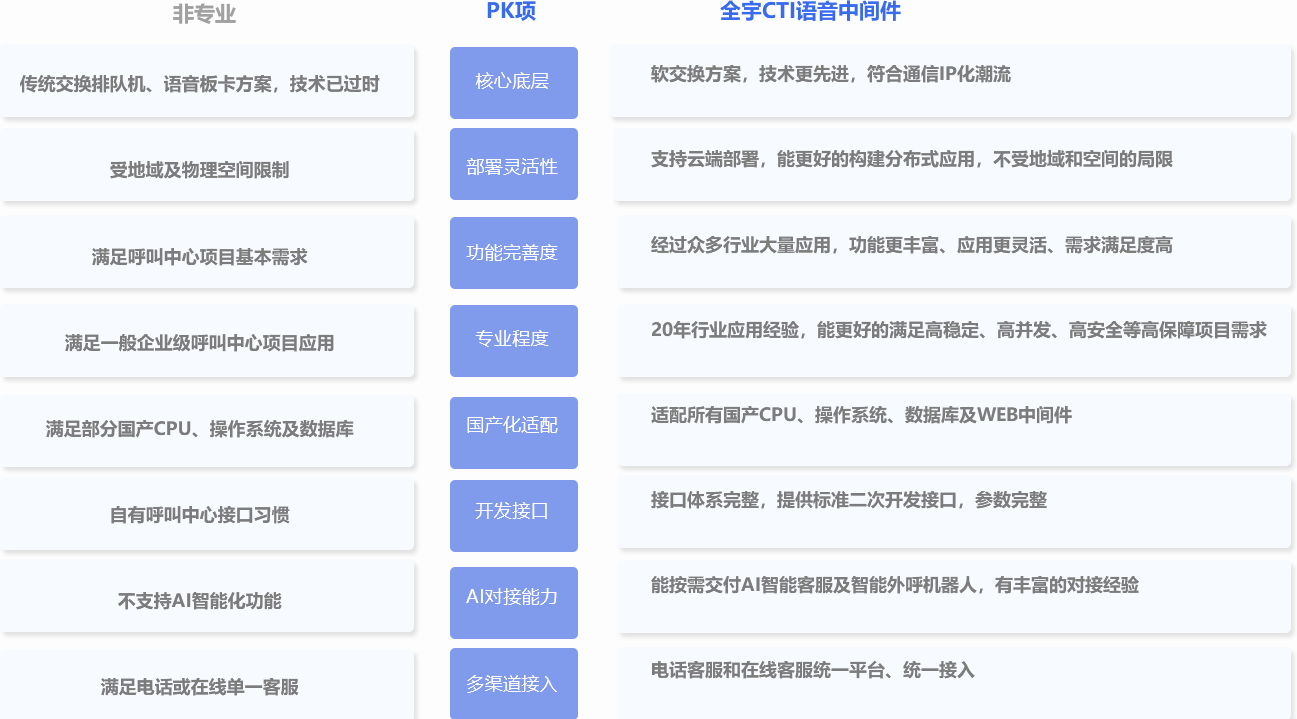Select the 支持云端部署 description card
Image resolution: width=1297 pixels, height=719 pixels.
950,165
